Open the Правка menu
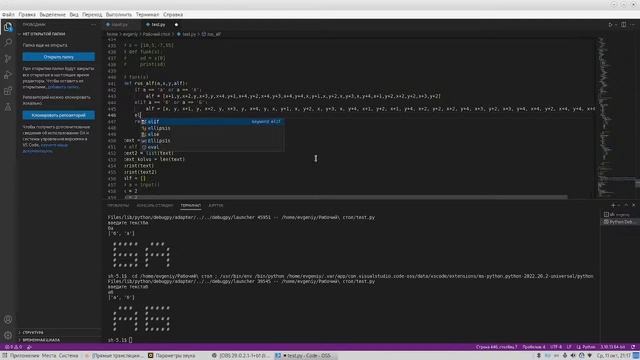Image resolution: width=640 pixels, height=360 pixels. (x=27, y=14)
